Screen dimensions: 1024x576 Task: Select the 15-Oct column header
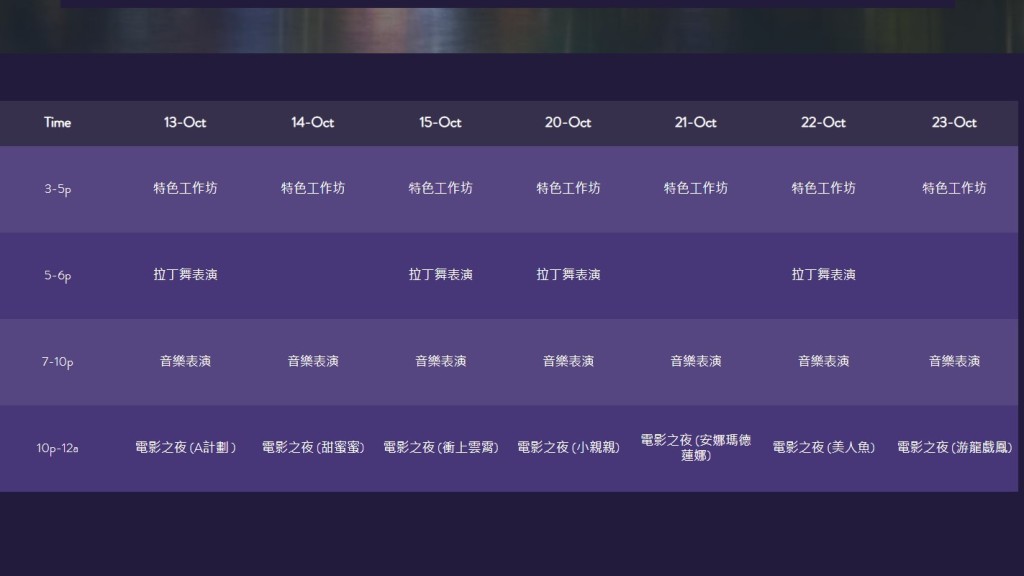pos(440,123)
